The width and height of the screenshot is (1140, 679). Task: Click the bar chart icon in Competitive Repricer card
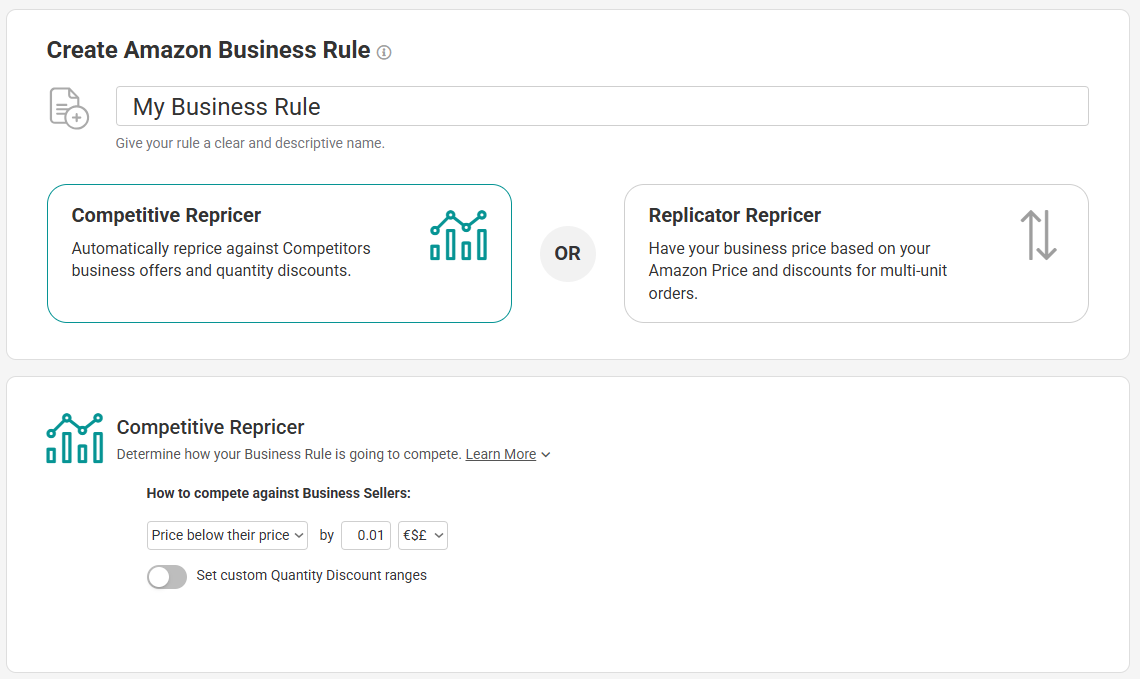tap(459, 236)
